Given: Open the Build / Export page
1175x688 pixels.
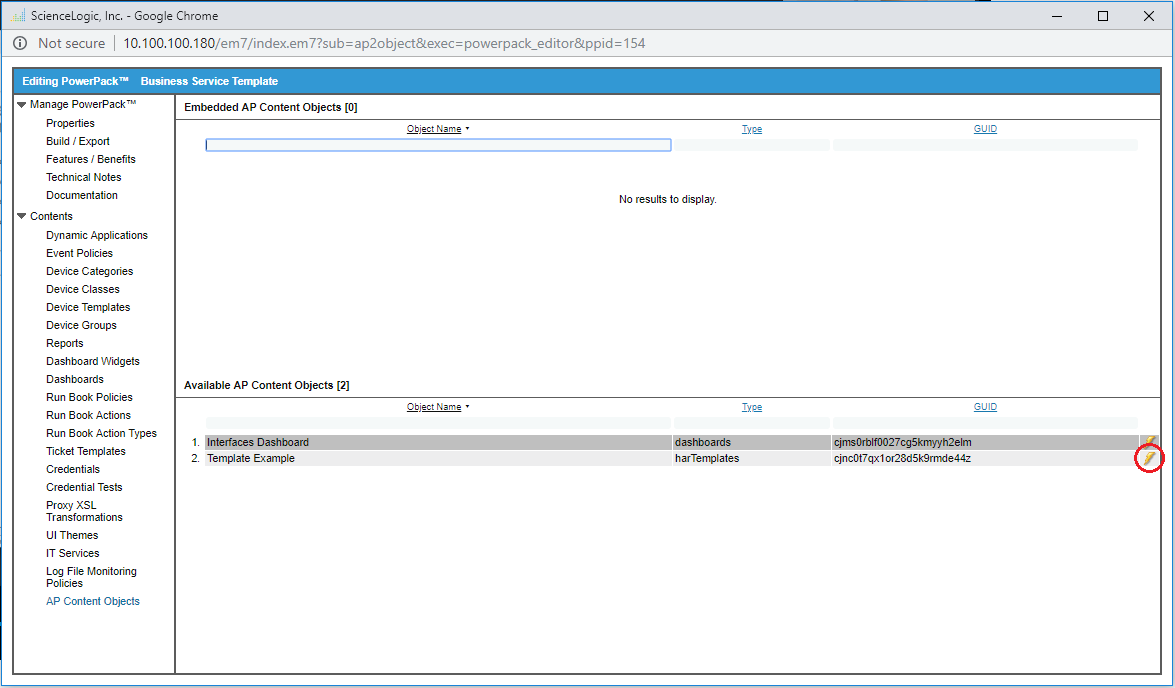Looking at the screenshot, I should pyautogui.click(x=78, y=141).
